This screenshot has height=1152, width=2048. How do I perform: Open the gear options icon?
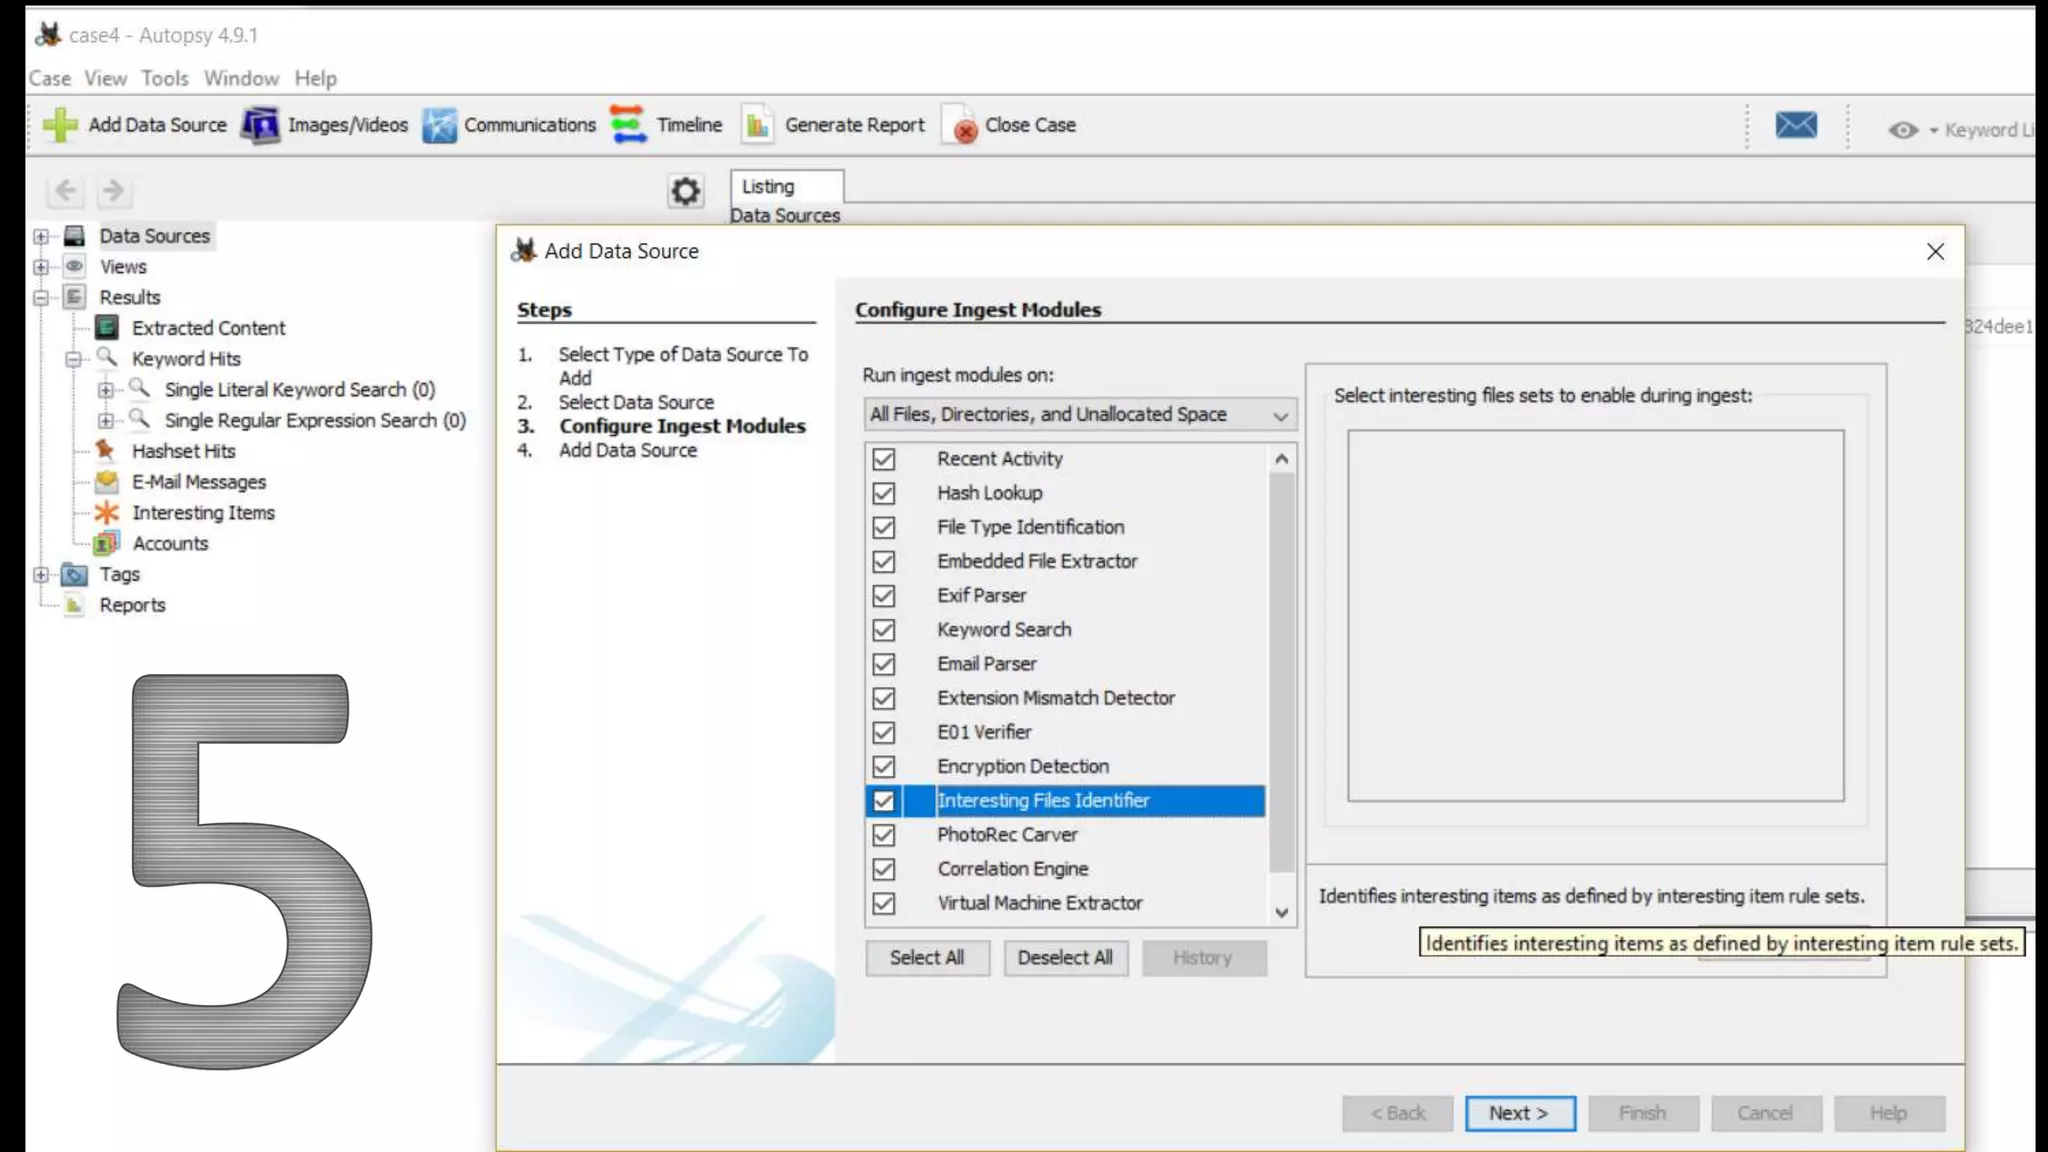click(685, 190)
